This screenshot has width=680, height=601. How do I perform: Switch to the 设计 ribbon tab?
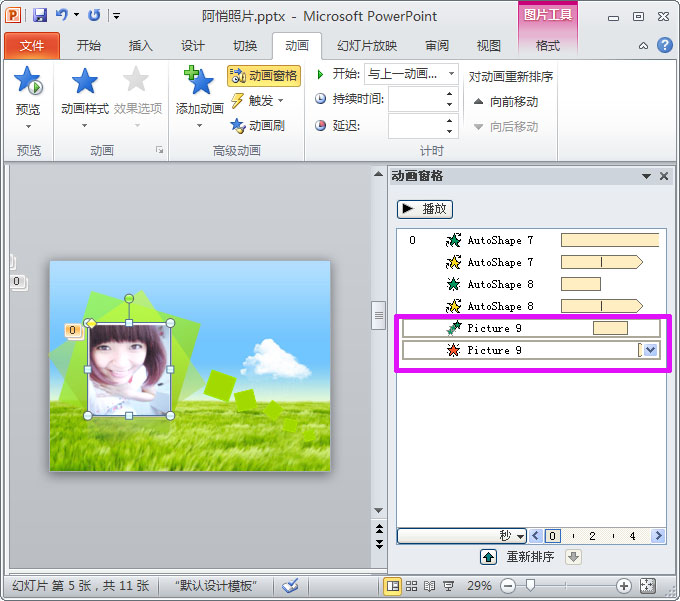(x=193, y=46)
